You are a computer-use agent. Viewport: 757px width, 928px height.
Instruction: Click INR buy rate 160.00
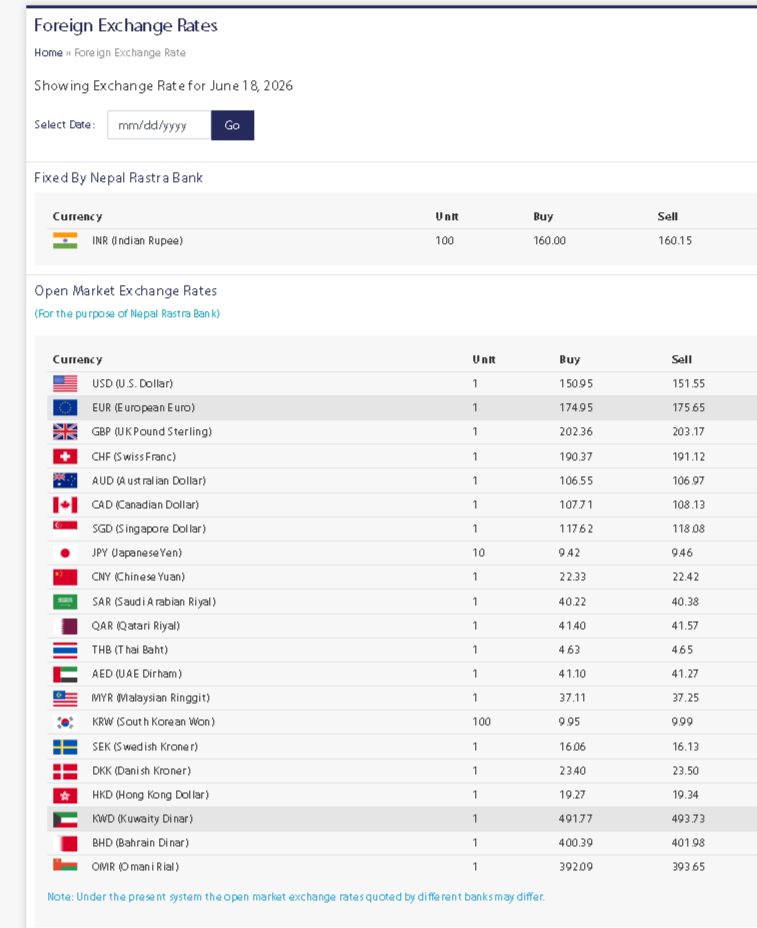click(x=549, y=240)
